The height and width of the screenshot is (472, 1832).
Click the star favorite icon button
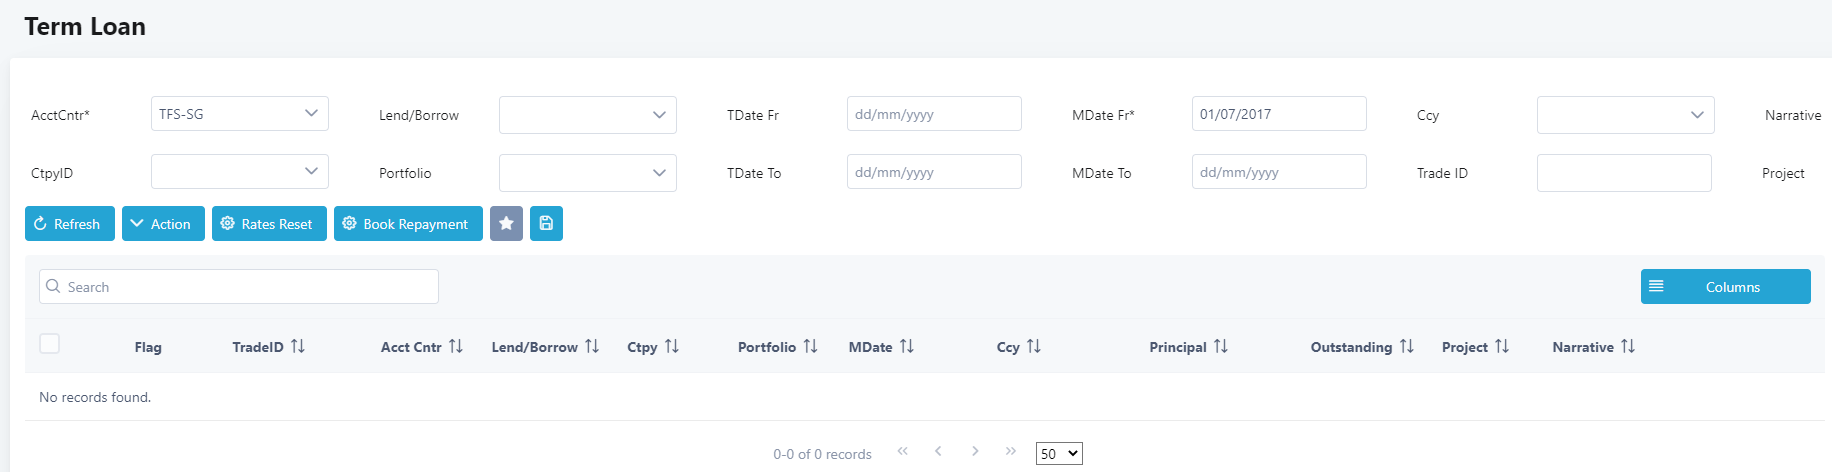pos(506,224)
